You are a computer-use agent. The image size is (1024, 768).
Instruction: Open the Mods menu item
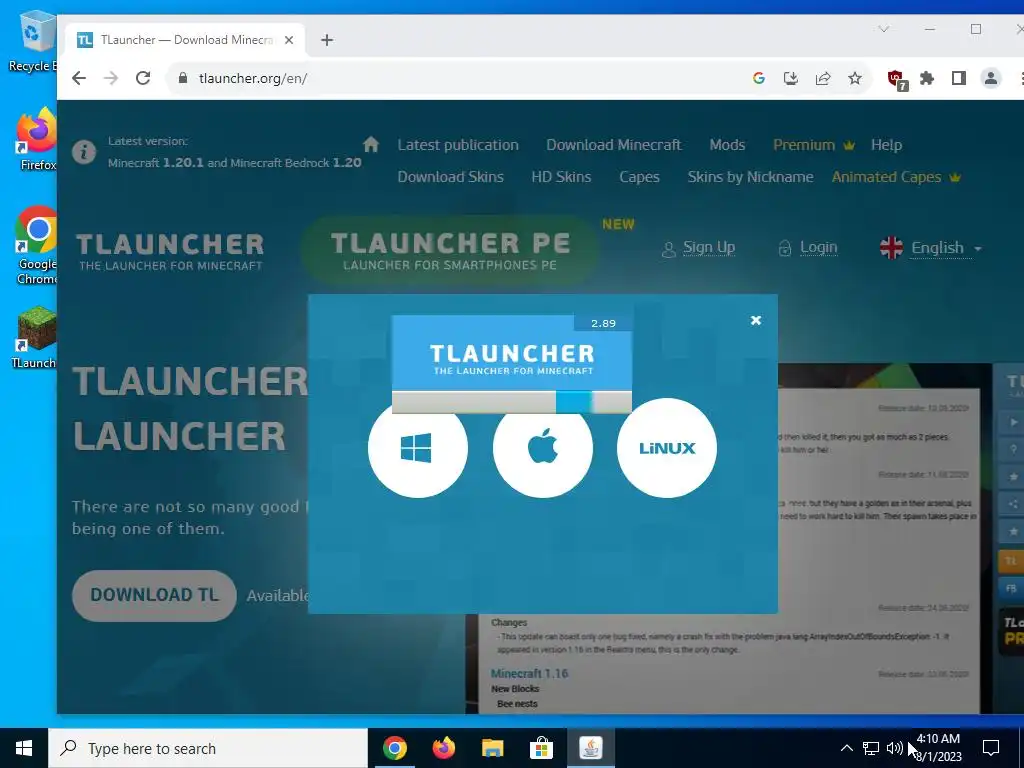(x=727, y=145)
